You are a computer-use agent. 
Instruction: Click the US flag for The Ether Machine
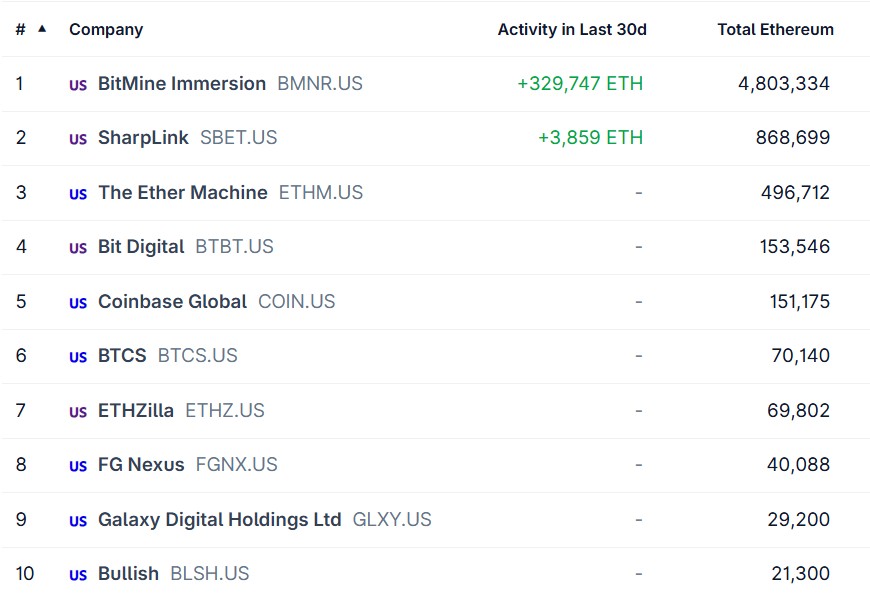coord(77,193)
